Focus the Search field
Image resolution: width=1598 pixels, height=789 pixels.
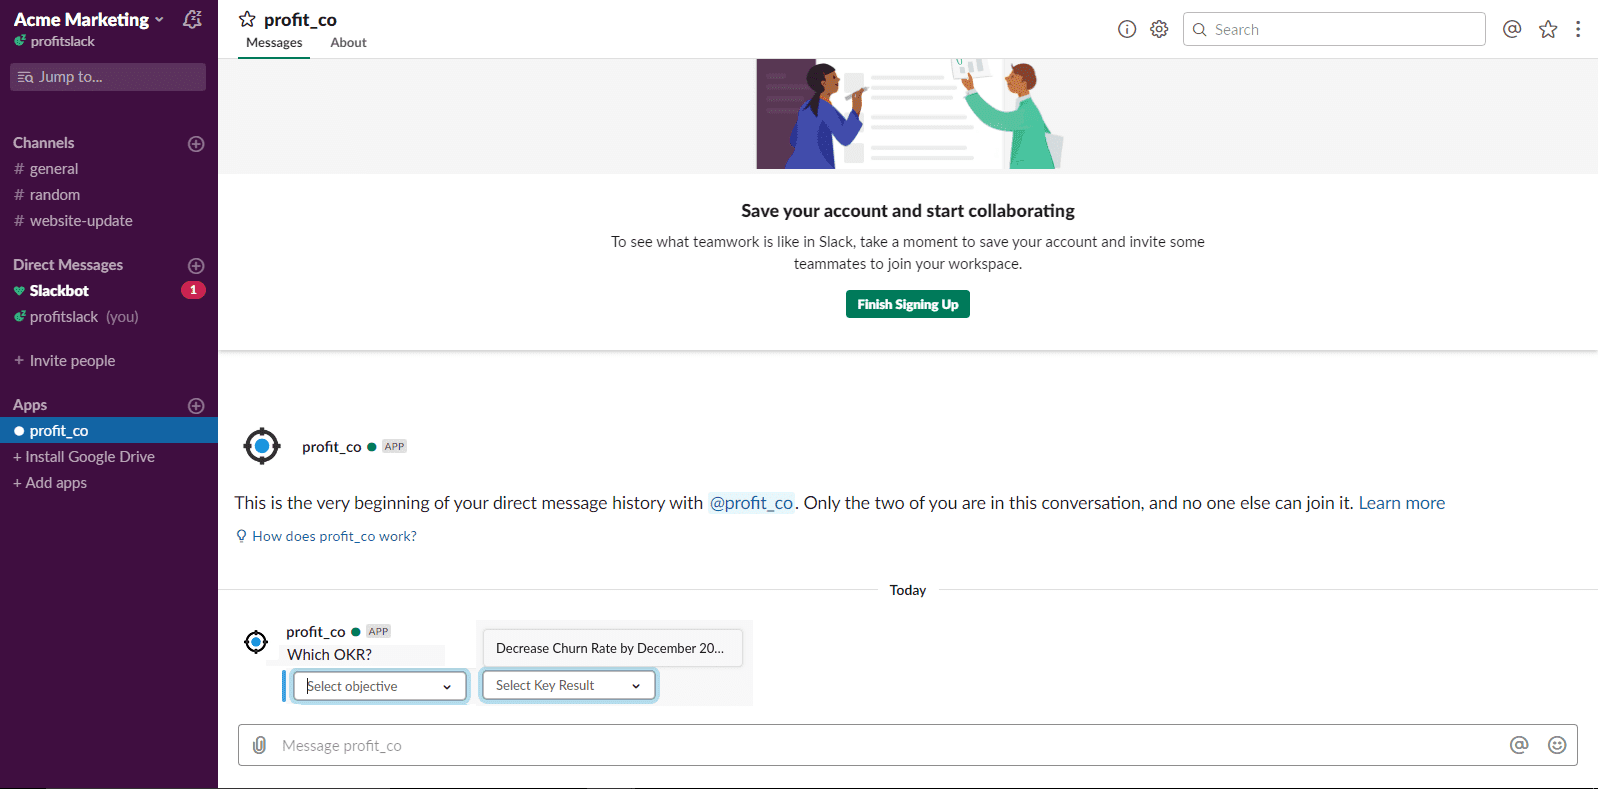click(x=1334, y=29)
